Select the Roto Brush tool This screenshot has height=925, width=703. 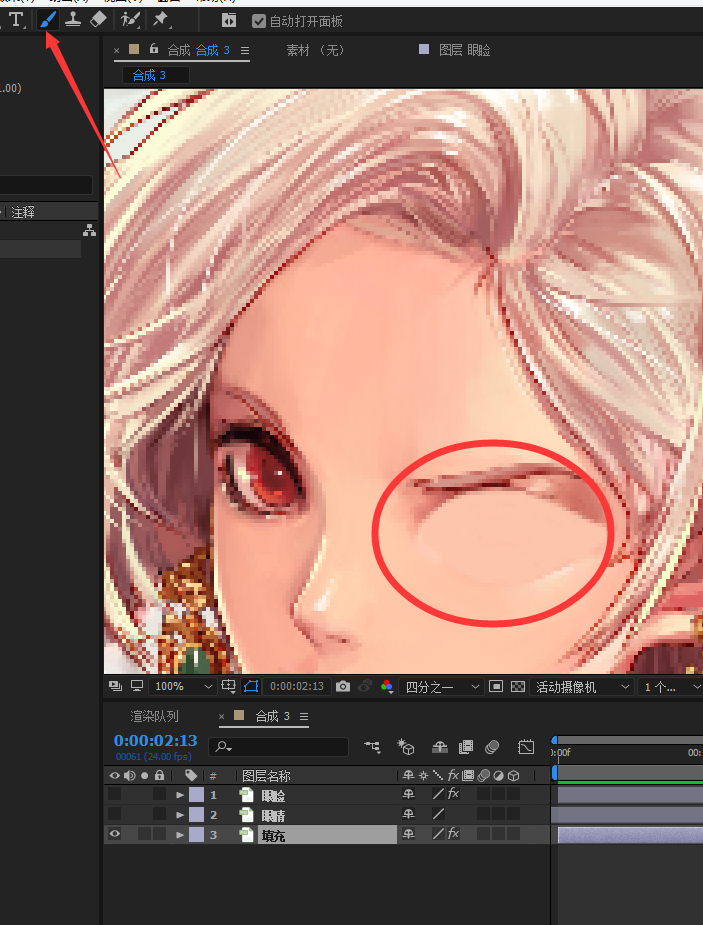pyautogui.click(x=130, y=20)
